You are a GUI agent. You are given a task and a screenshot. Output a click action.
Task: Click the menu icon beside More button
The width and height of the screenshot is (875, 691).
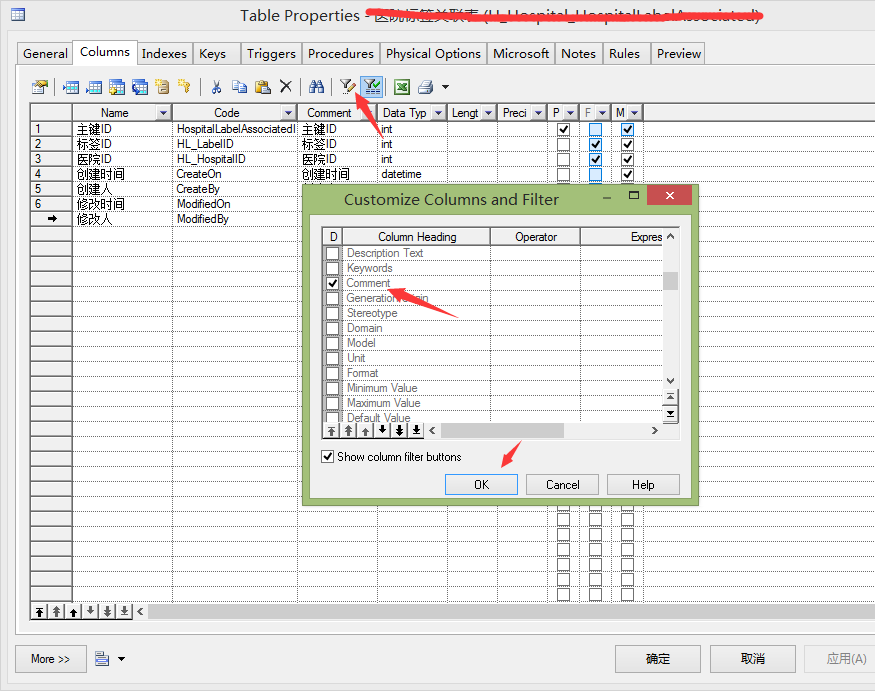point(102,659)
